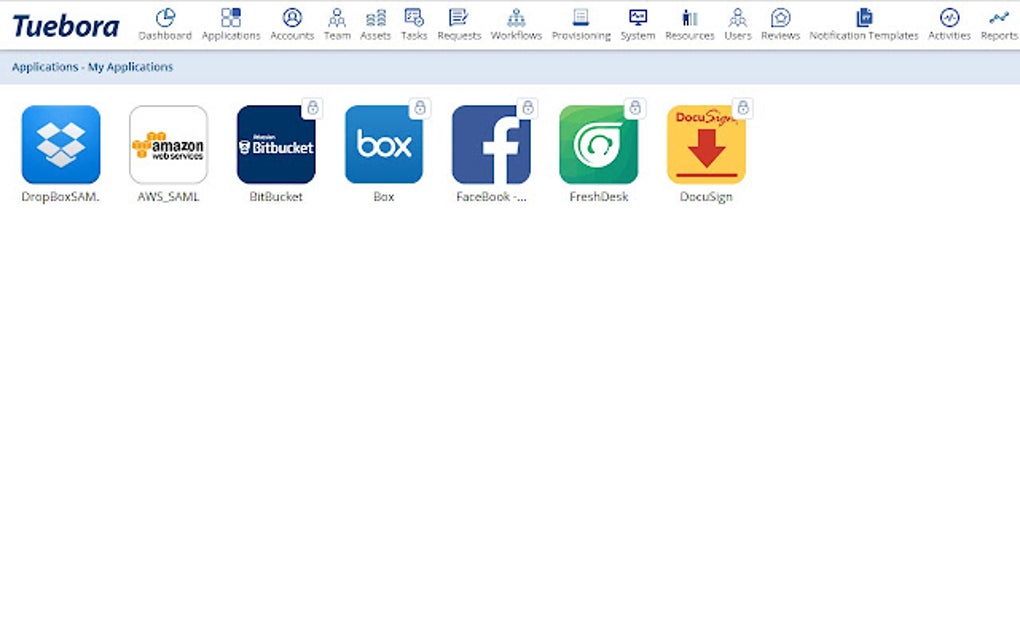Viewport: 1020px width, 638px height.
Task: Click the Box label under the tile
Action: pos(384,196)
